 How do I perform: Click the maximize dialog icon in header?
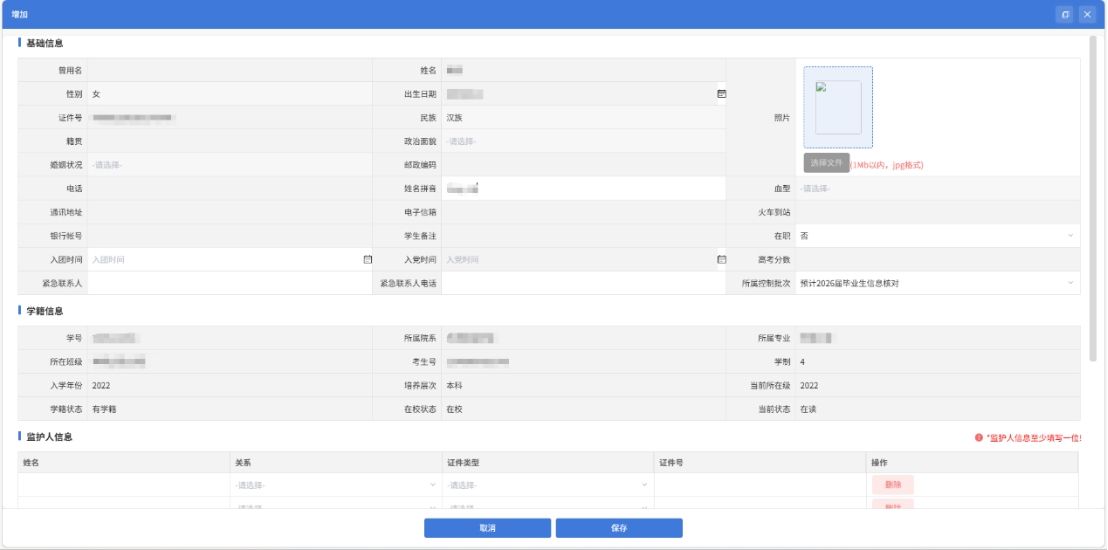pyautogui.click(x=1066, y=14)
